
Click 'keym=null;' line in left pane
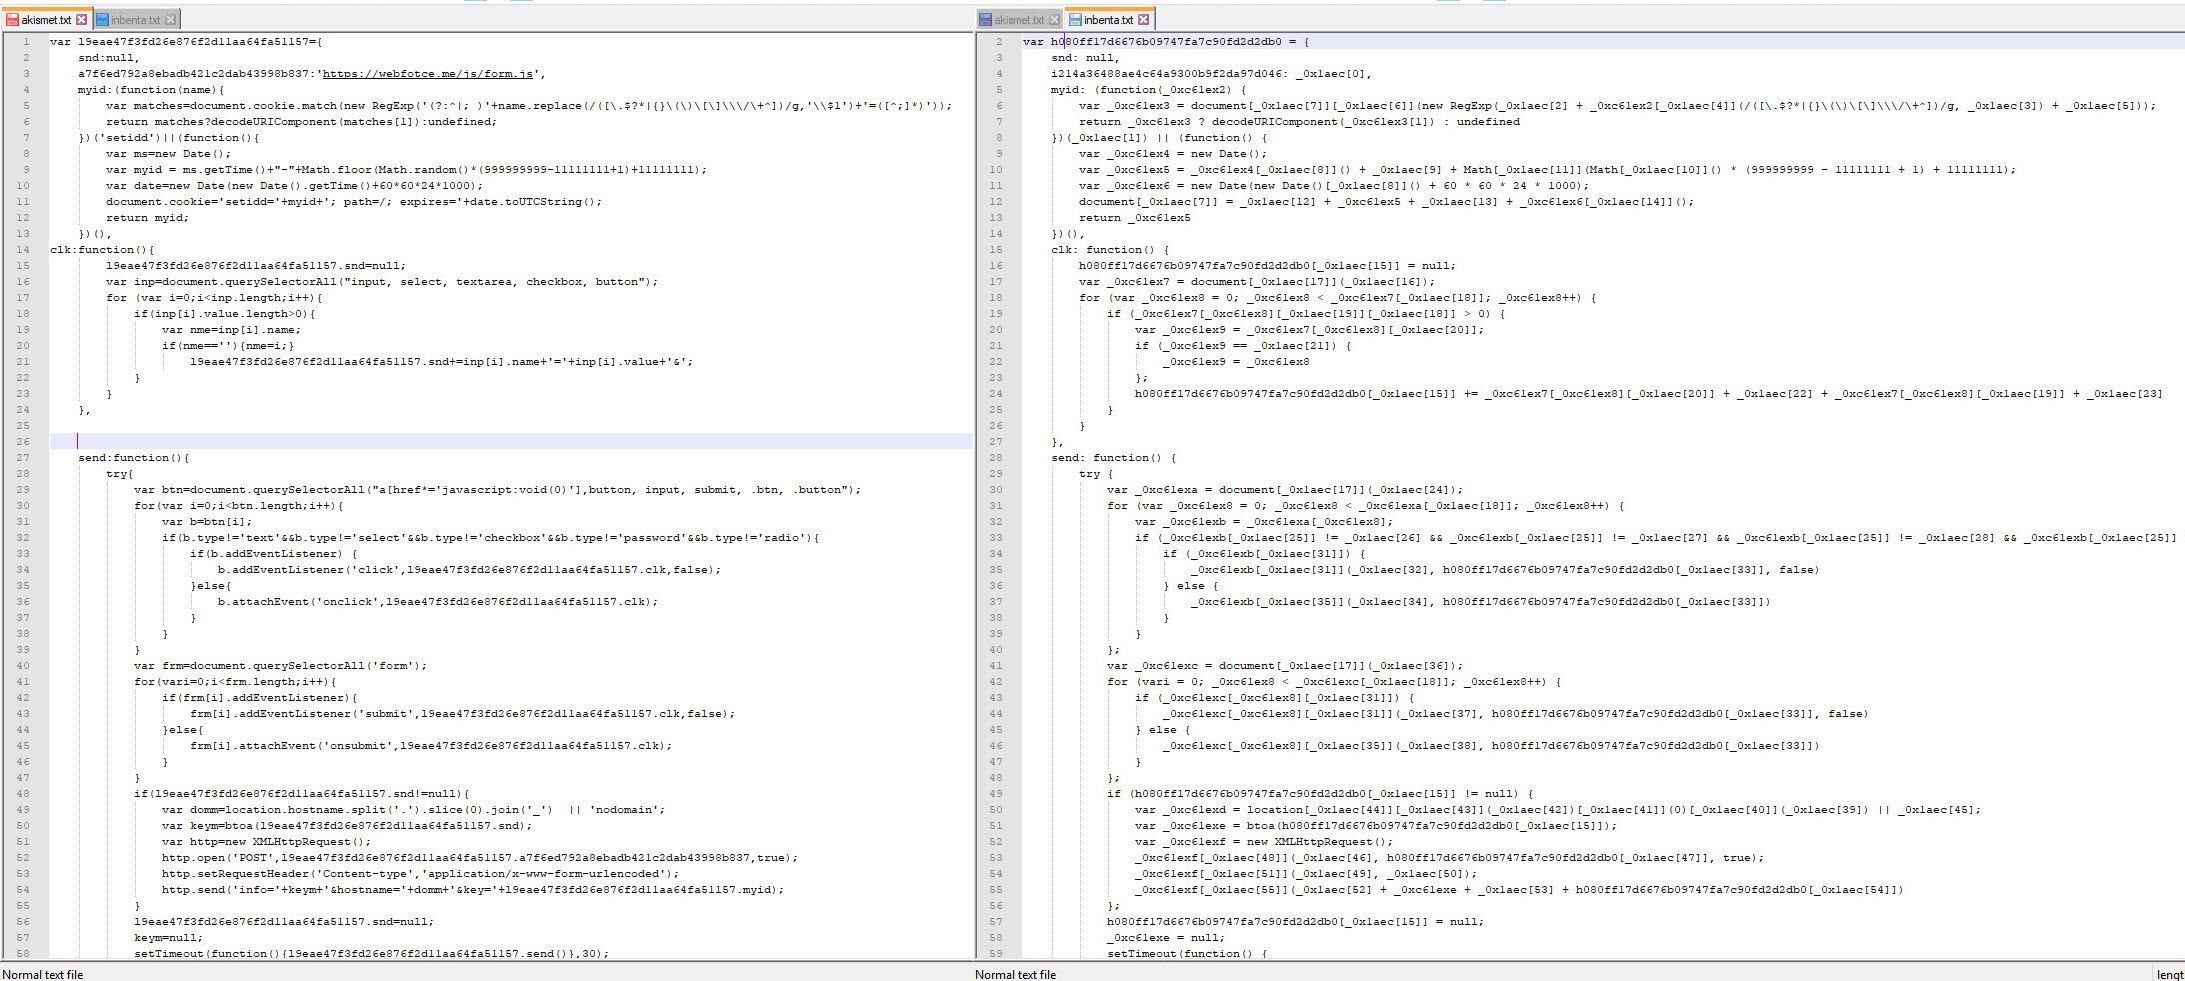point(168,938)
